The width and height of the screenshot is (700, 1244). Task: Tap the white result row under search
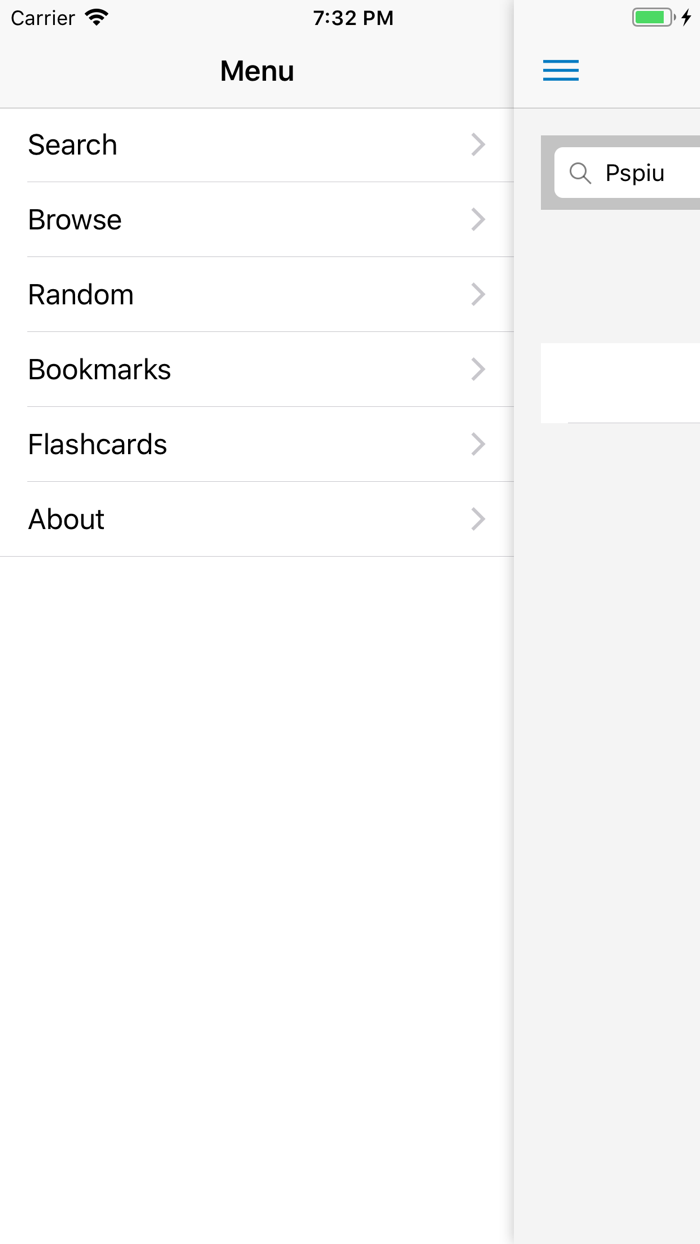(x=620, y=382)
